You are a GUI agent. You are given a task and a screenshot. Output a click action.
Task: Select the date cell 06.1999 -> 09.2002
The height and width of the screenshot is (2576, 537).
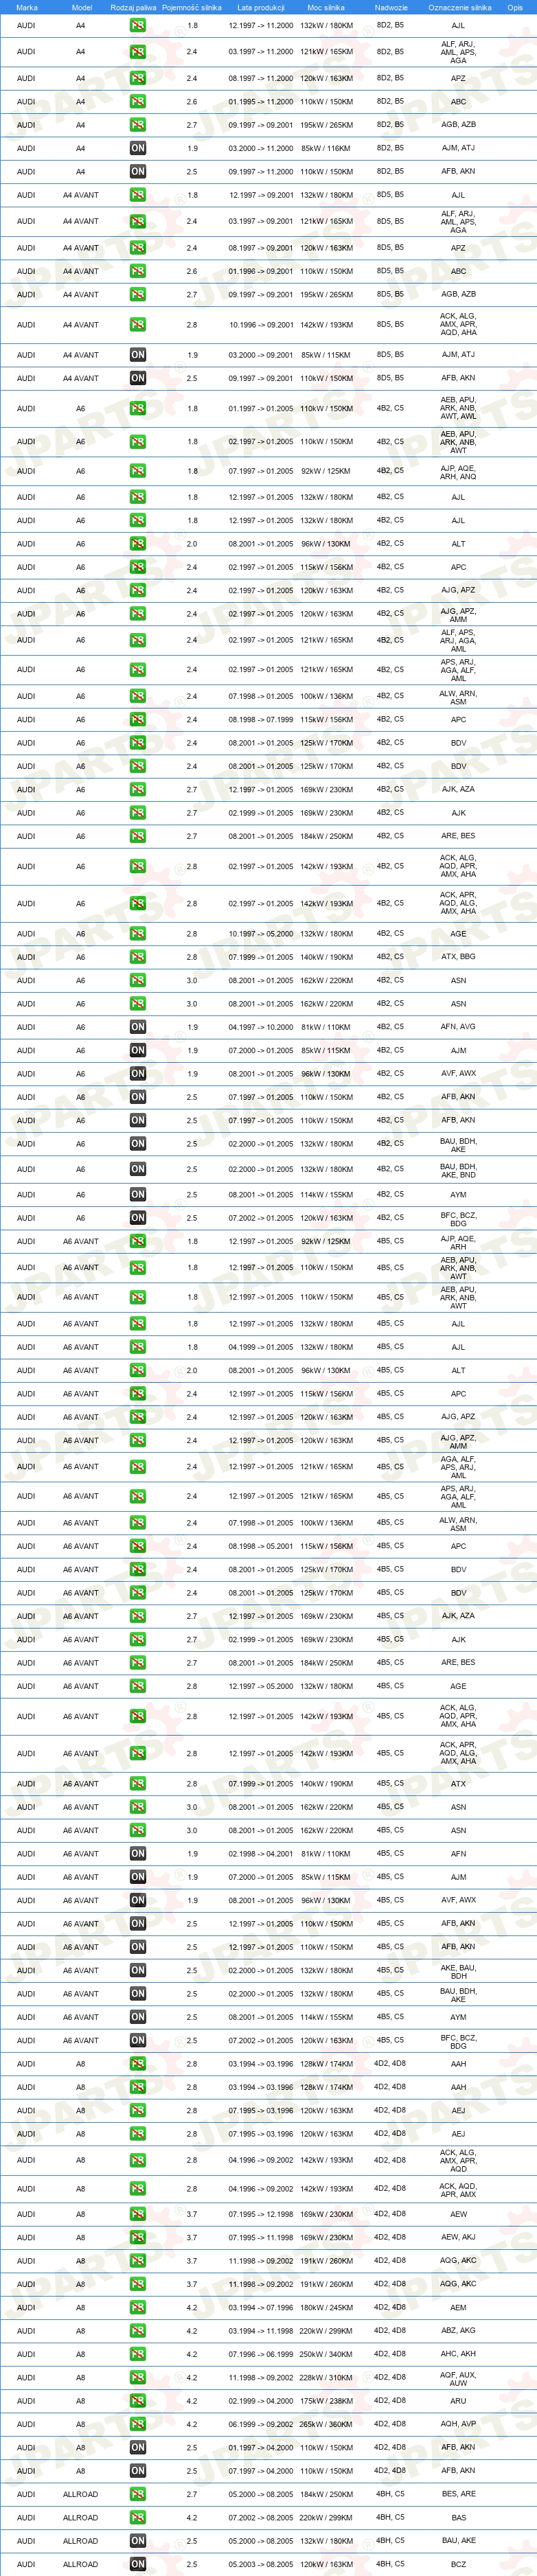(x=261, y=2425)
